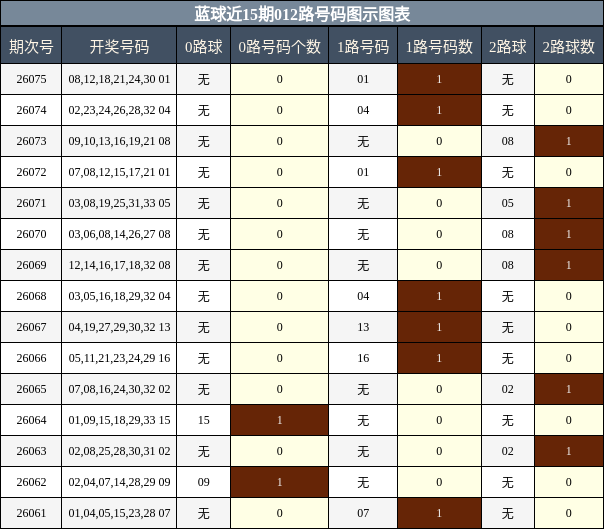
Task: Click issue number 26074
Action: tap(31, 110)
